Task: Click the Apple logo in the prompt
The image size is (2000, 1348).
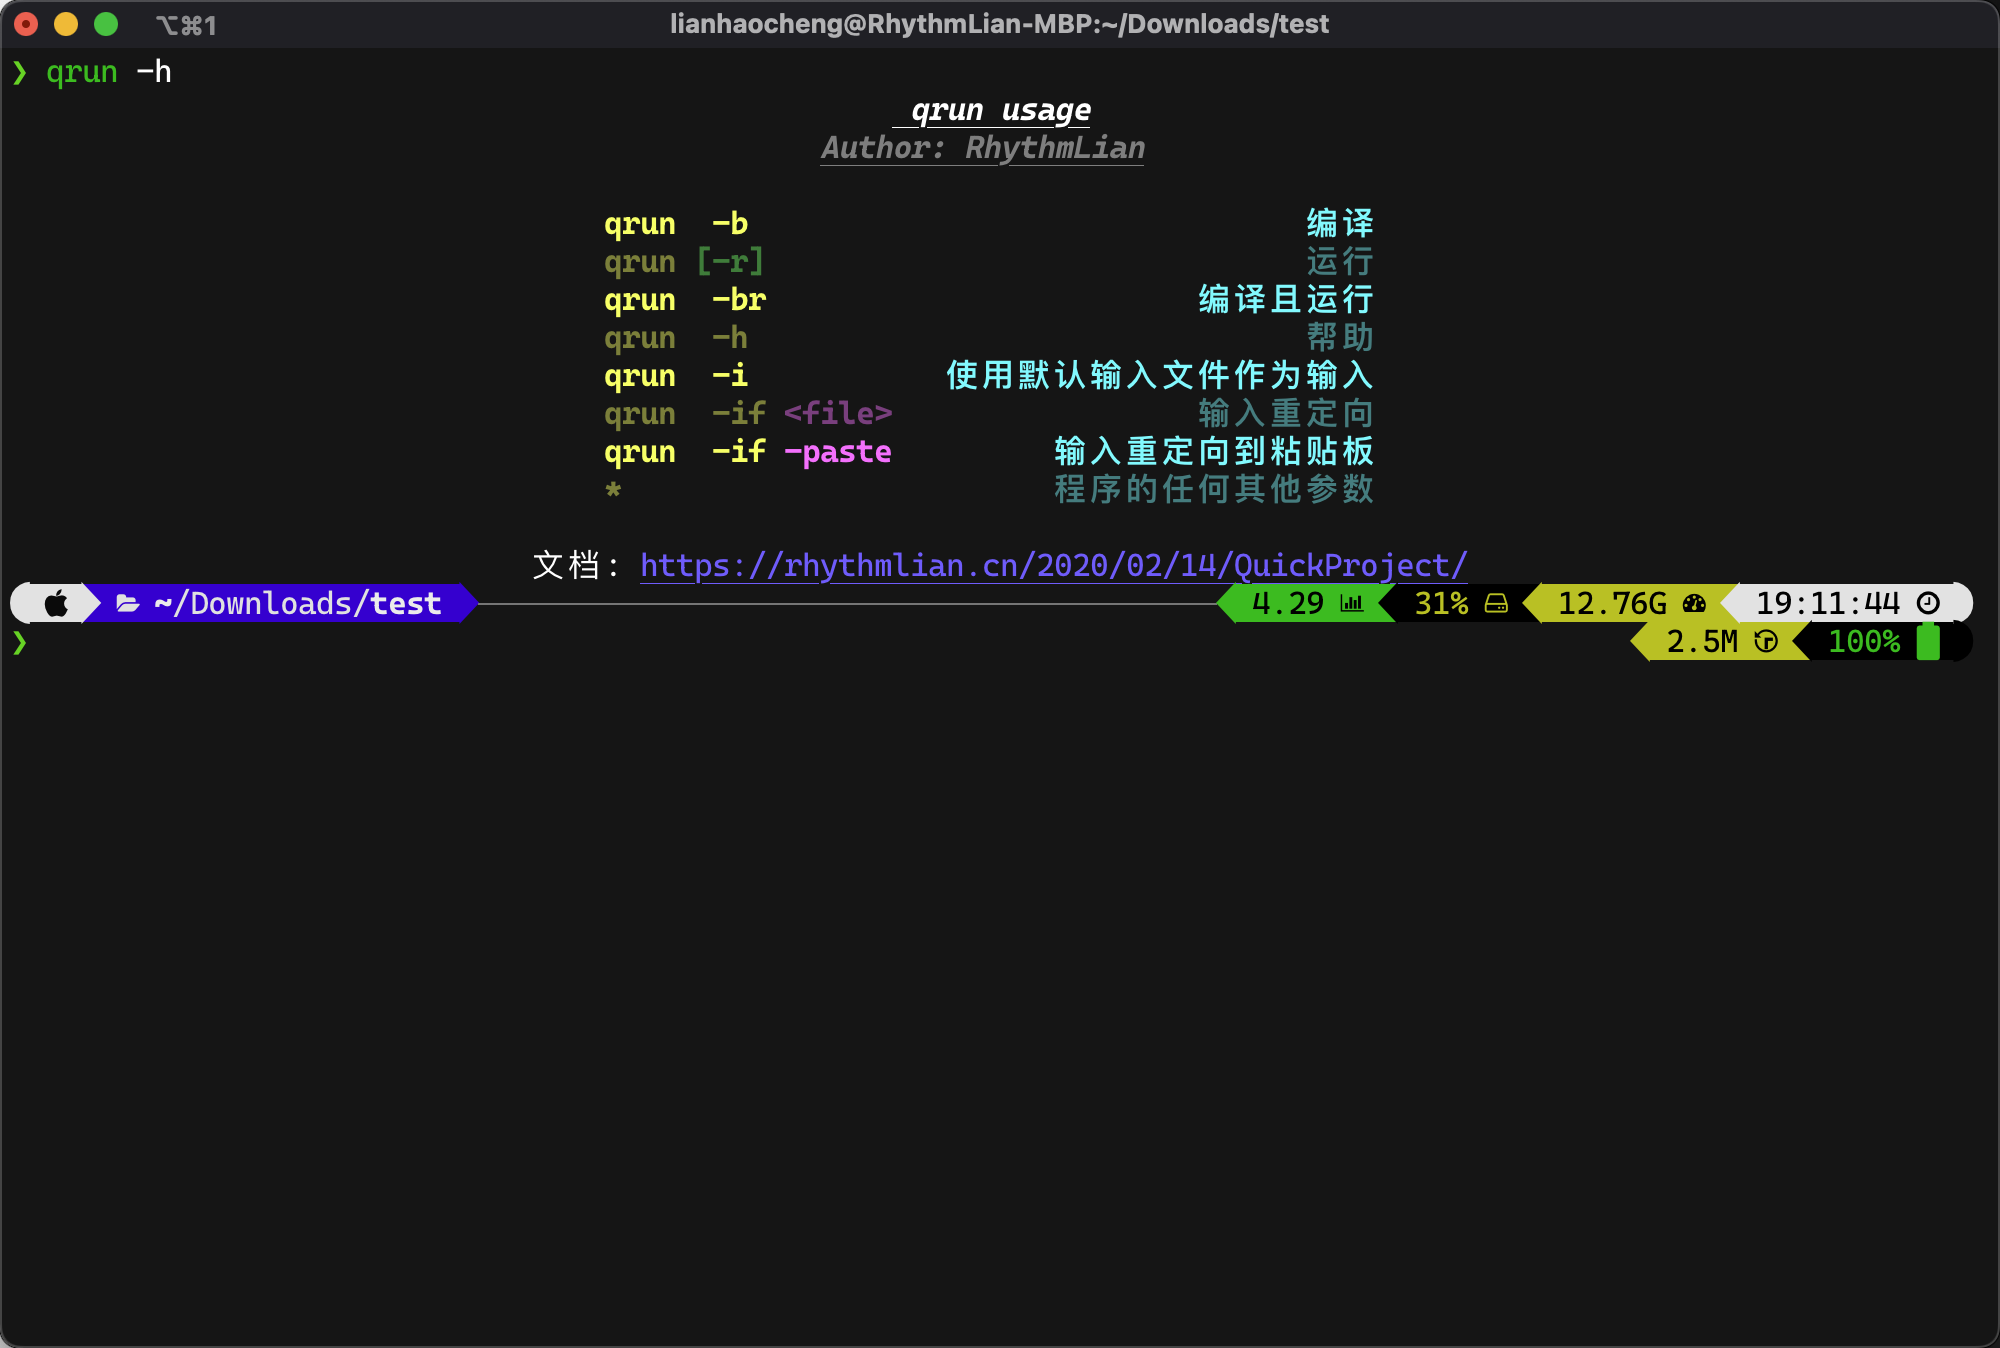Action: 57,603
